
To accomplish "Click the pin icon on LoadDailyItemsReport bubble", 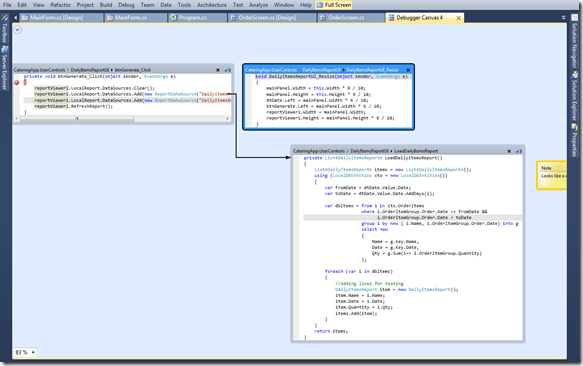I will click(x=518, y=151).
